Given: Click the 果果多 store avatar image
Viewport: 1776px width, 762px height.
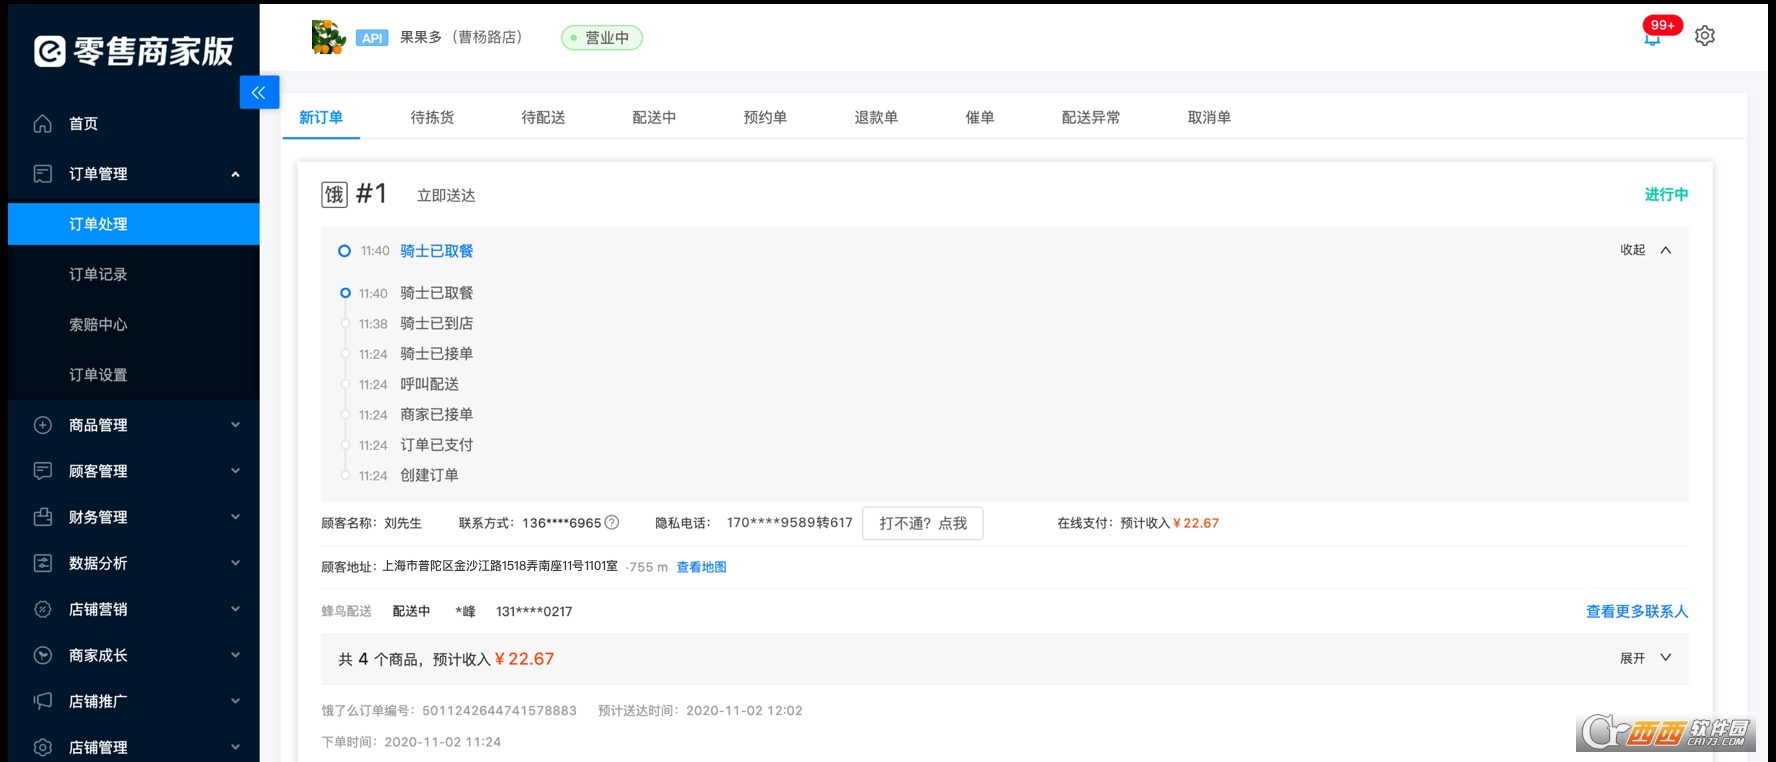Looking at the screenshot, I should coord(328,37).
